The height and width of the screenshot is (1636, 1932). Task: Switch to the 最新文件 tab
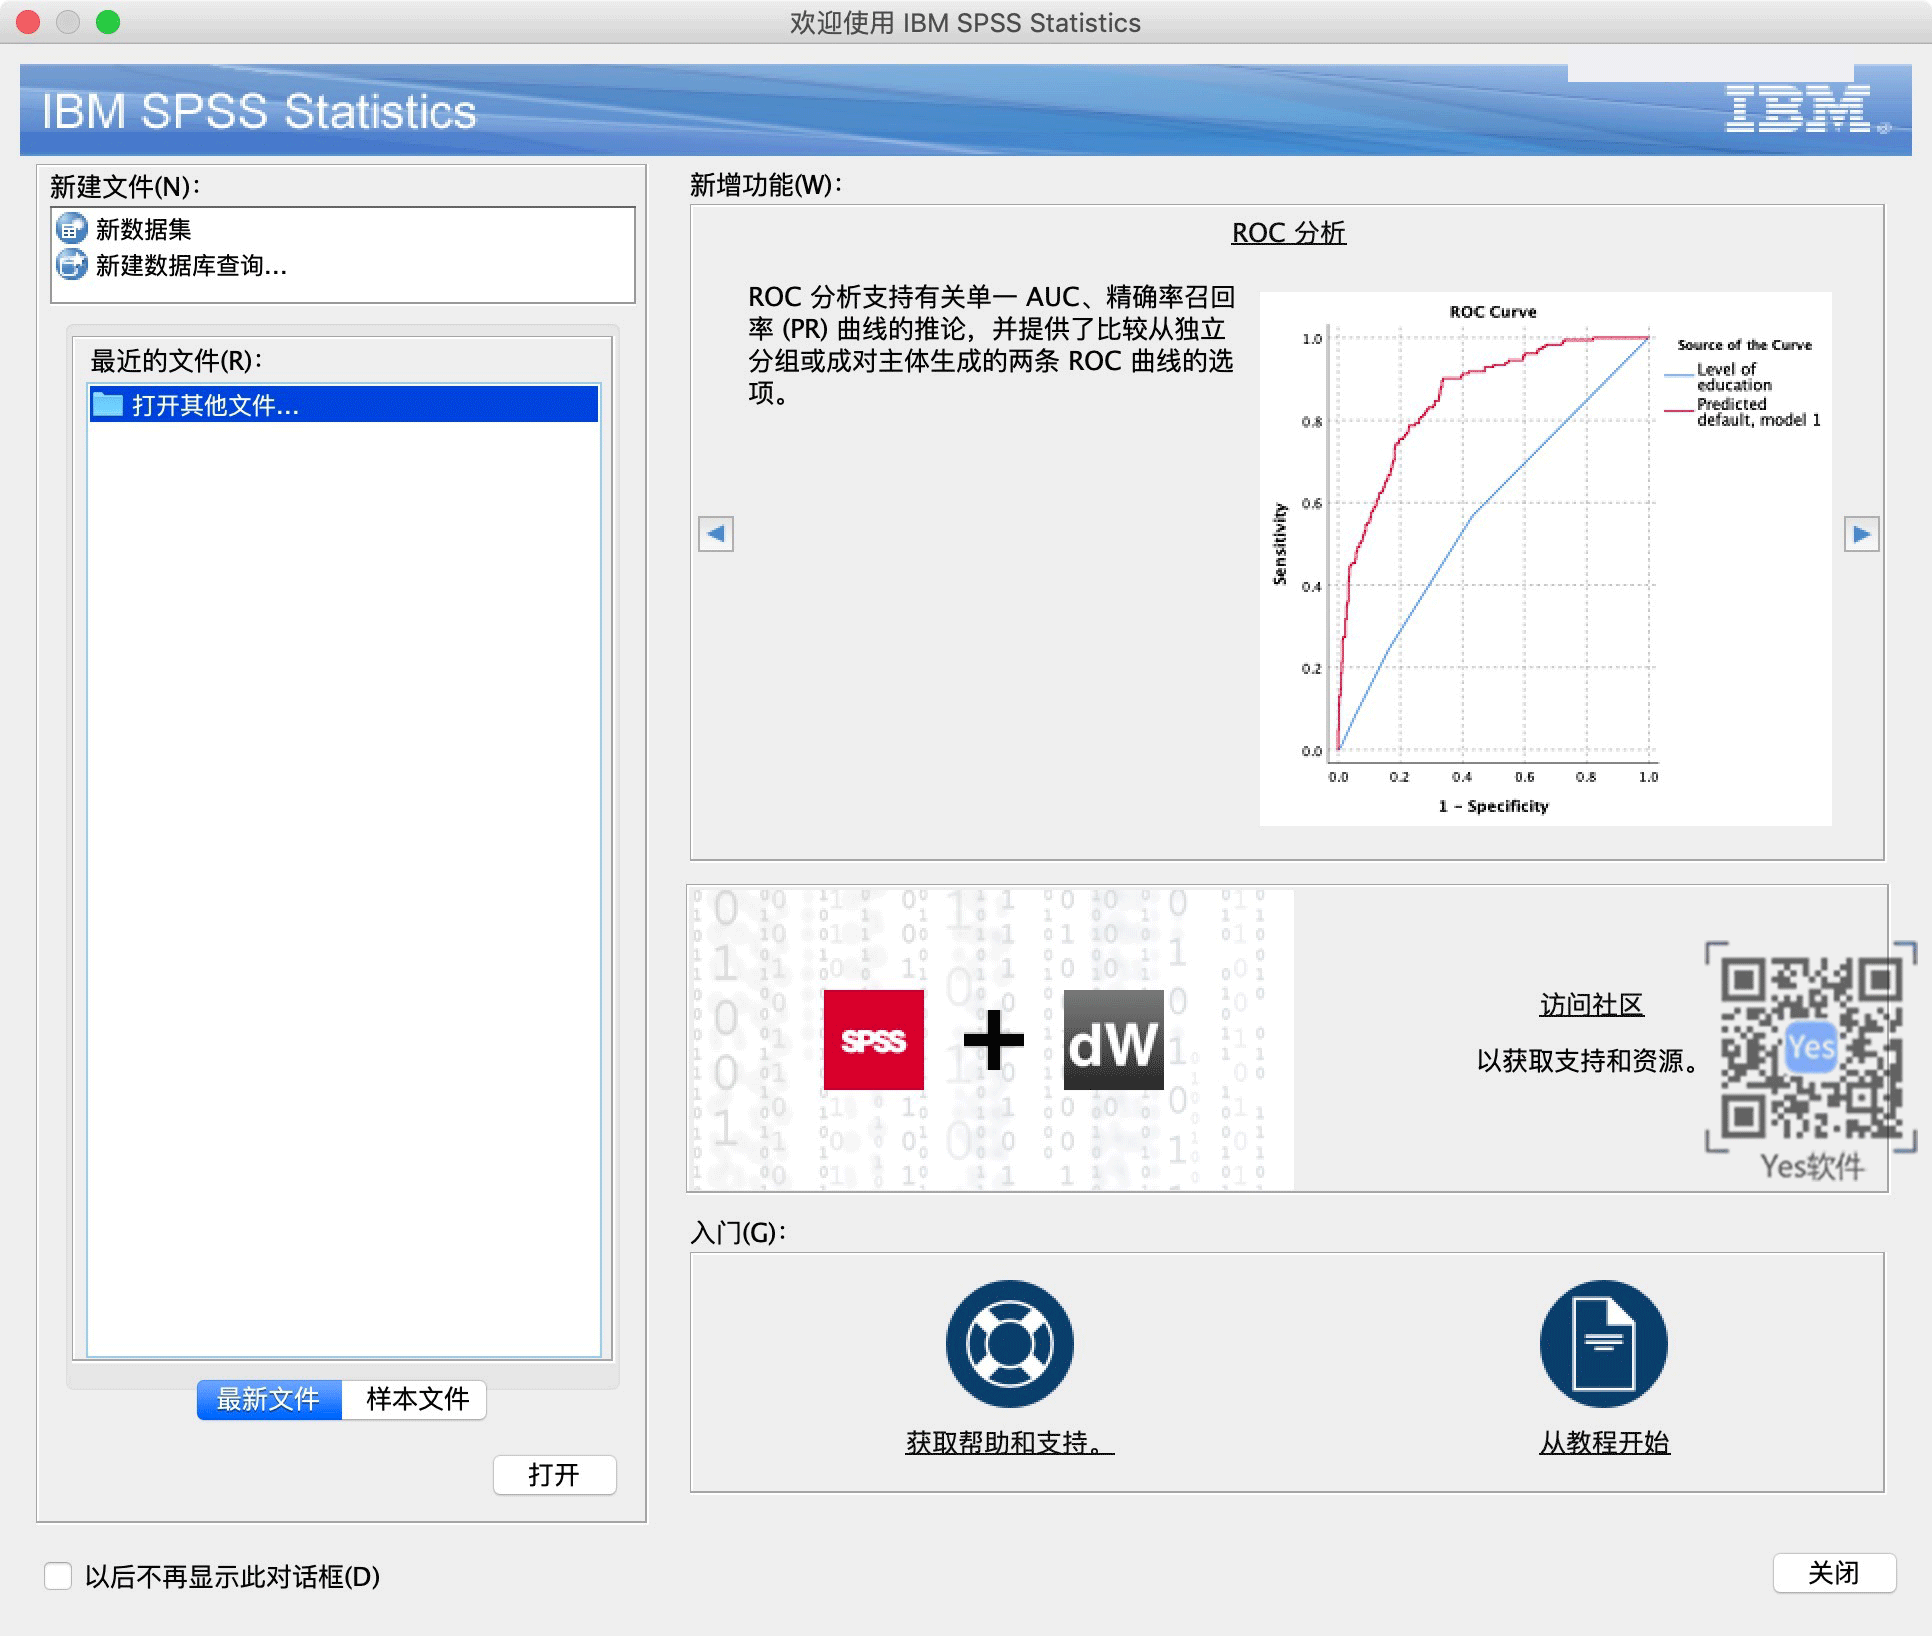[268, 1400]
